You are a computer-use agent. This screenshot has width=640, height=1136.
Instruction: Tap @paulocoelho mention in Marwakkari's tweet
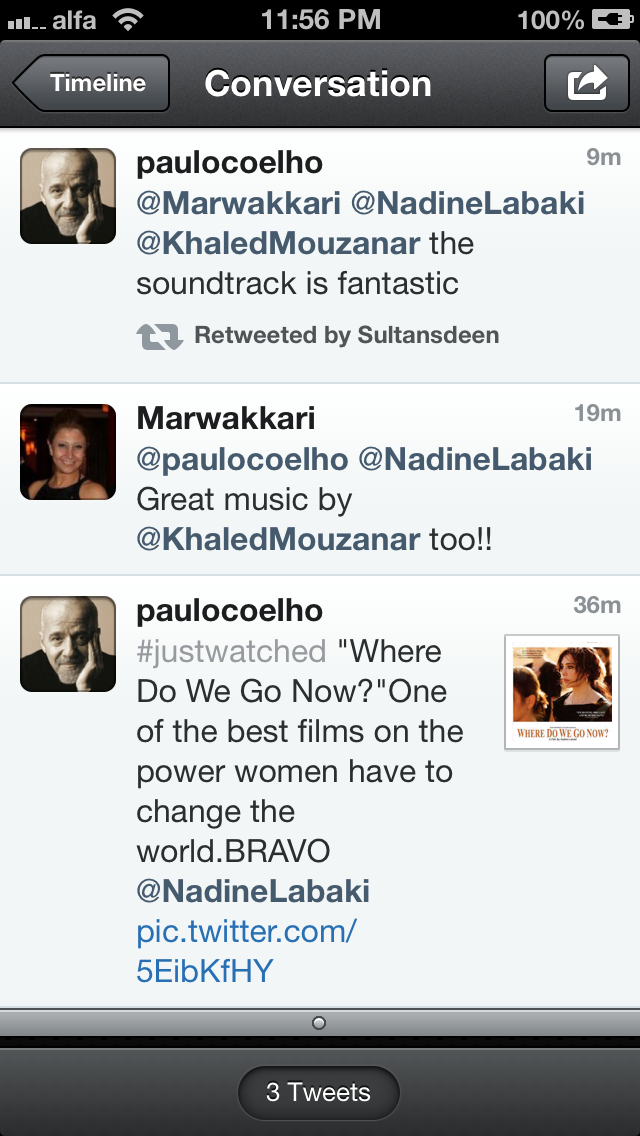[x=242, y=459]
